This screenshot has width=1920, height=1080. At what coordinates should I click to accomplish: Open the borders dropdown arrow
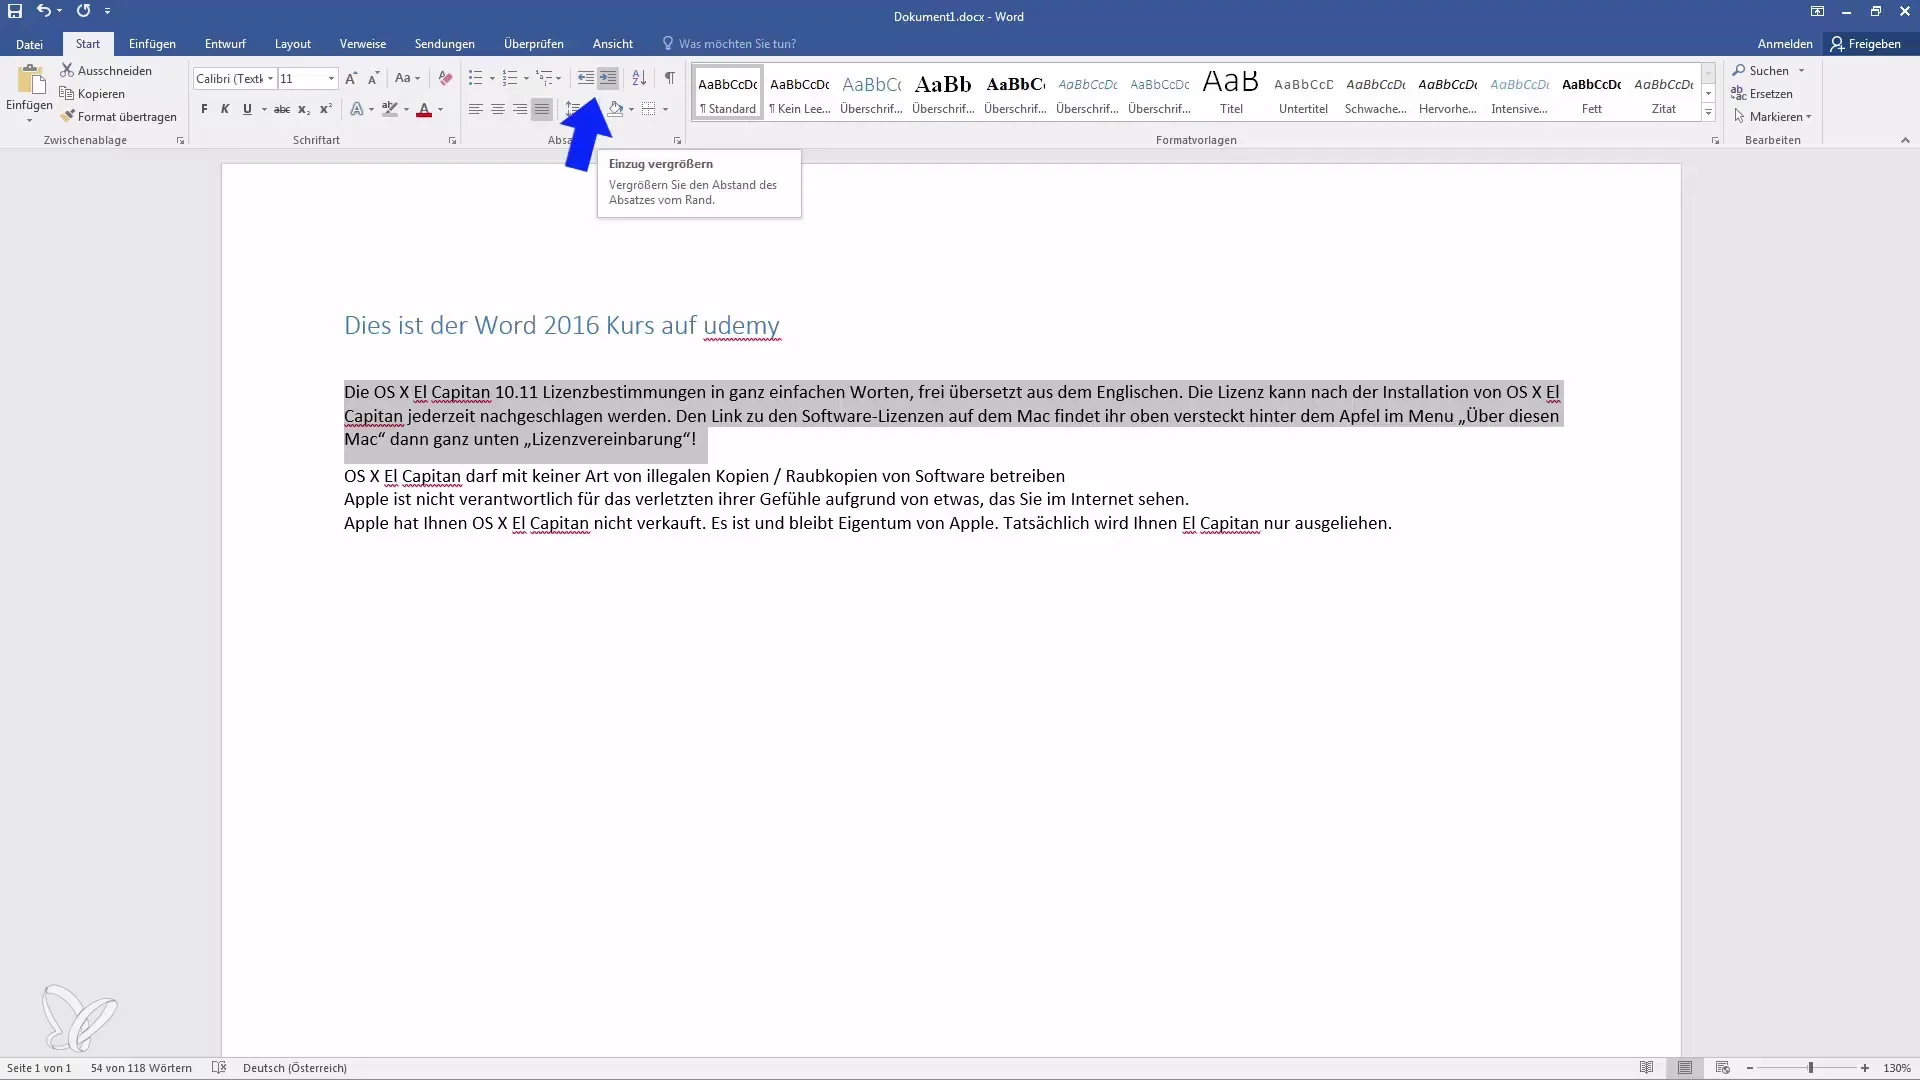point(665,109)
